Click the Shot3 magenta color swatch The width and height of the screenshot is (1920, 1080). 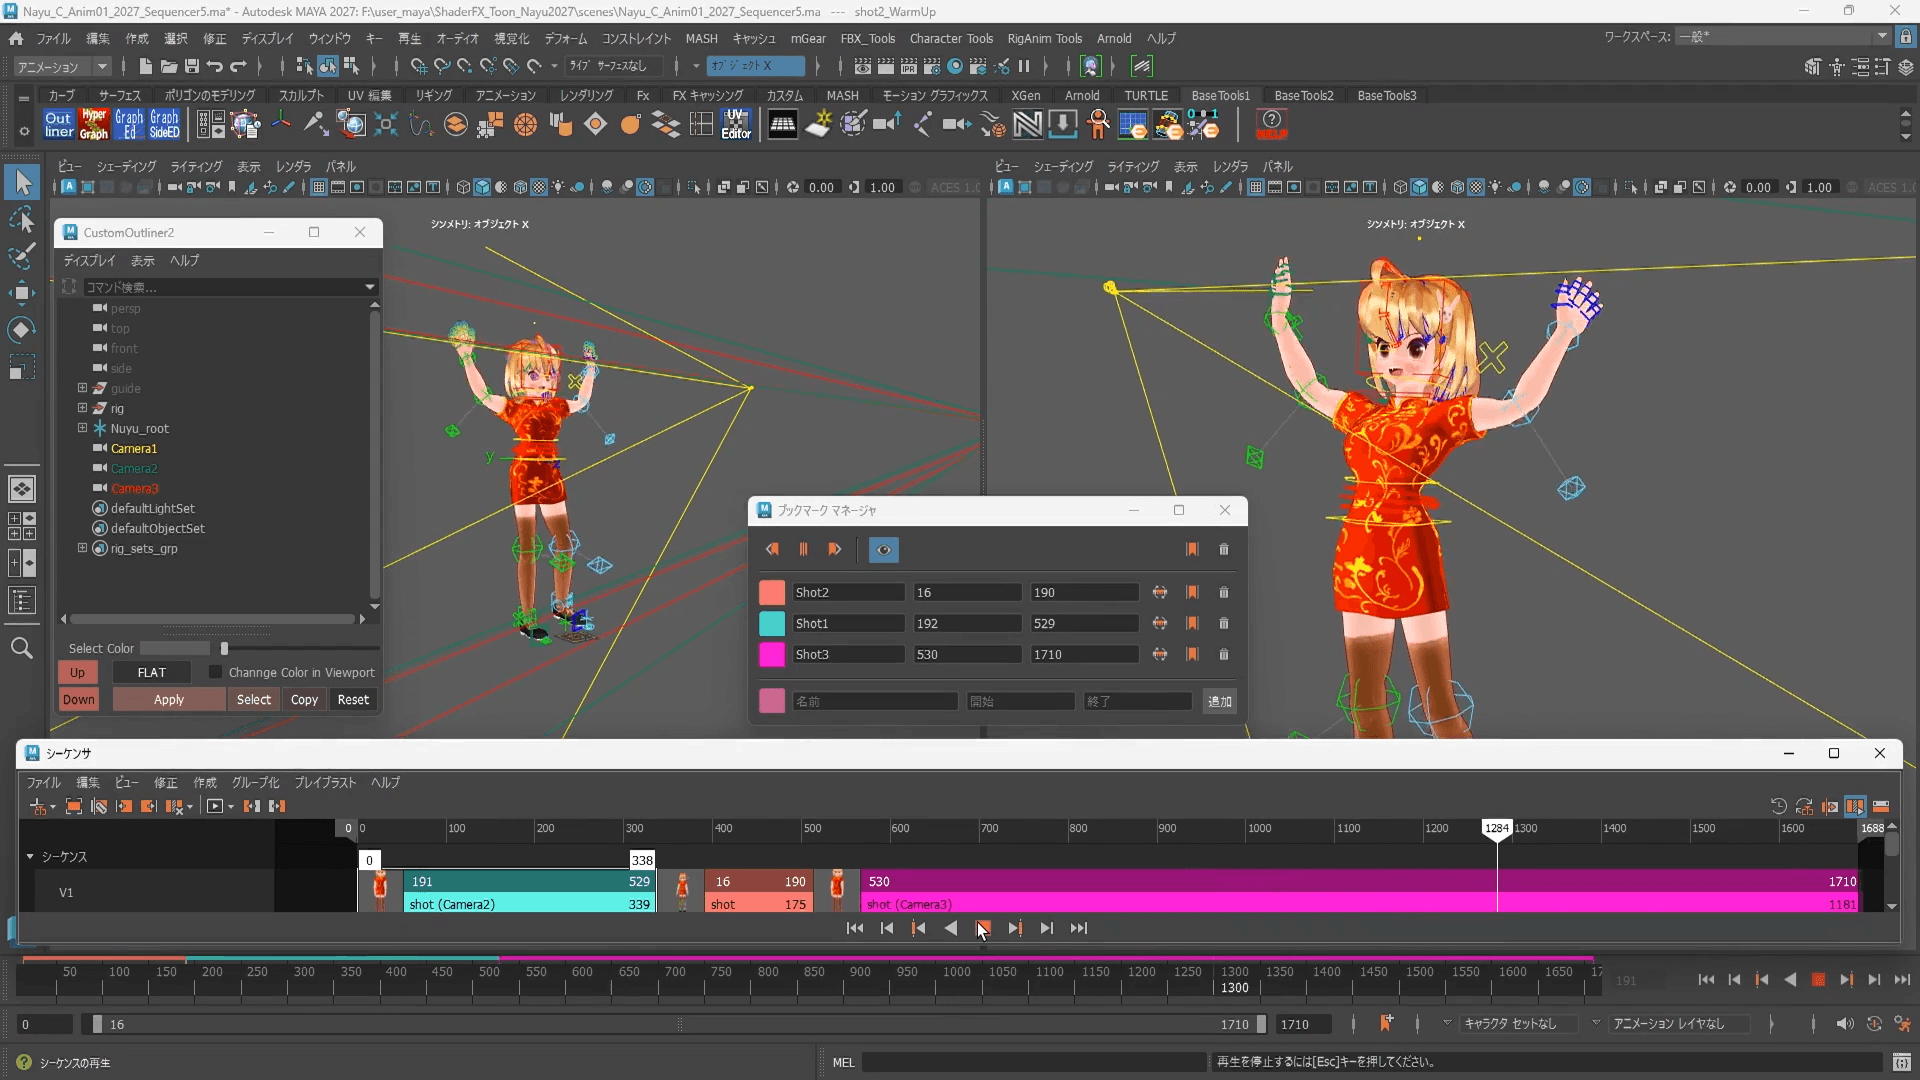click(x=772, y=654)
